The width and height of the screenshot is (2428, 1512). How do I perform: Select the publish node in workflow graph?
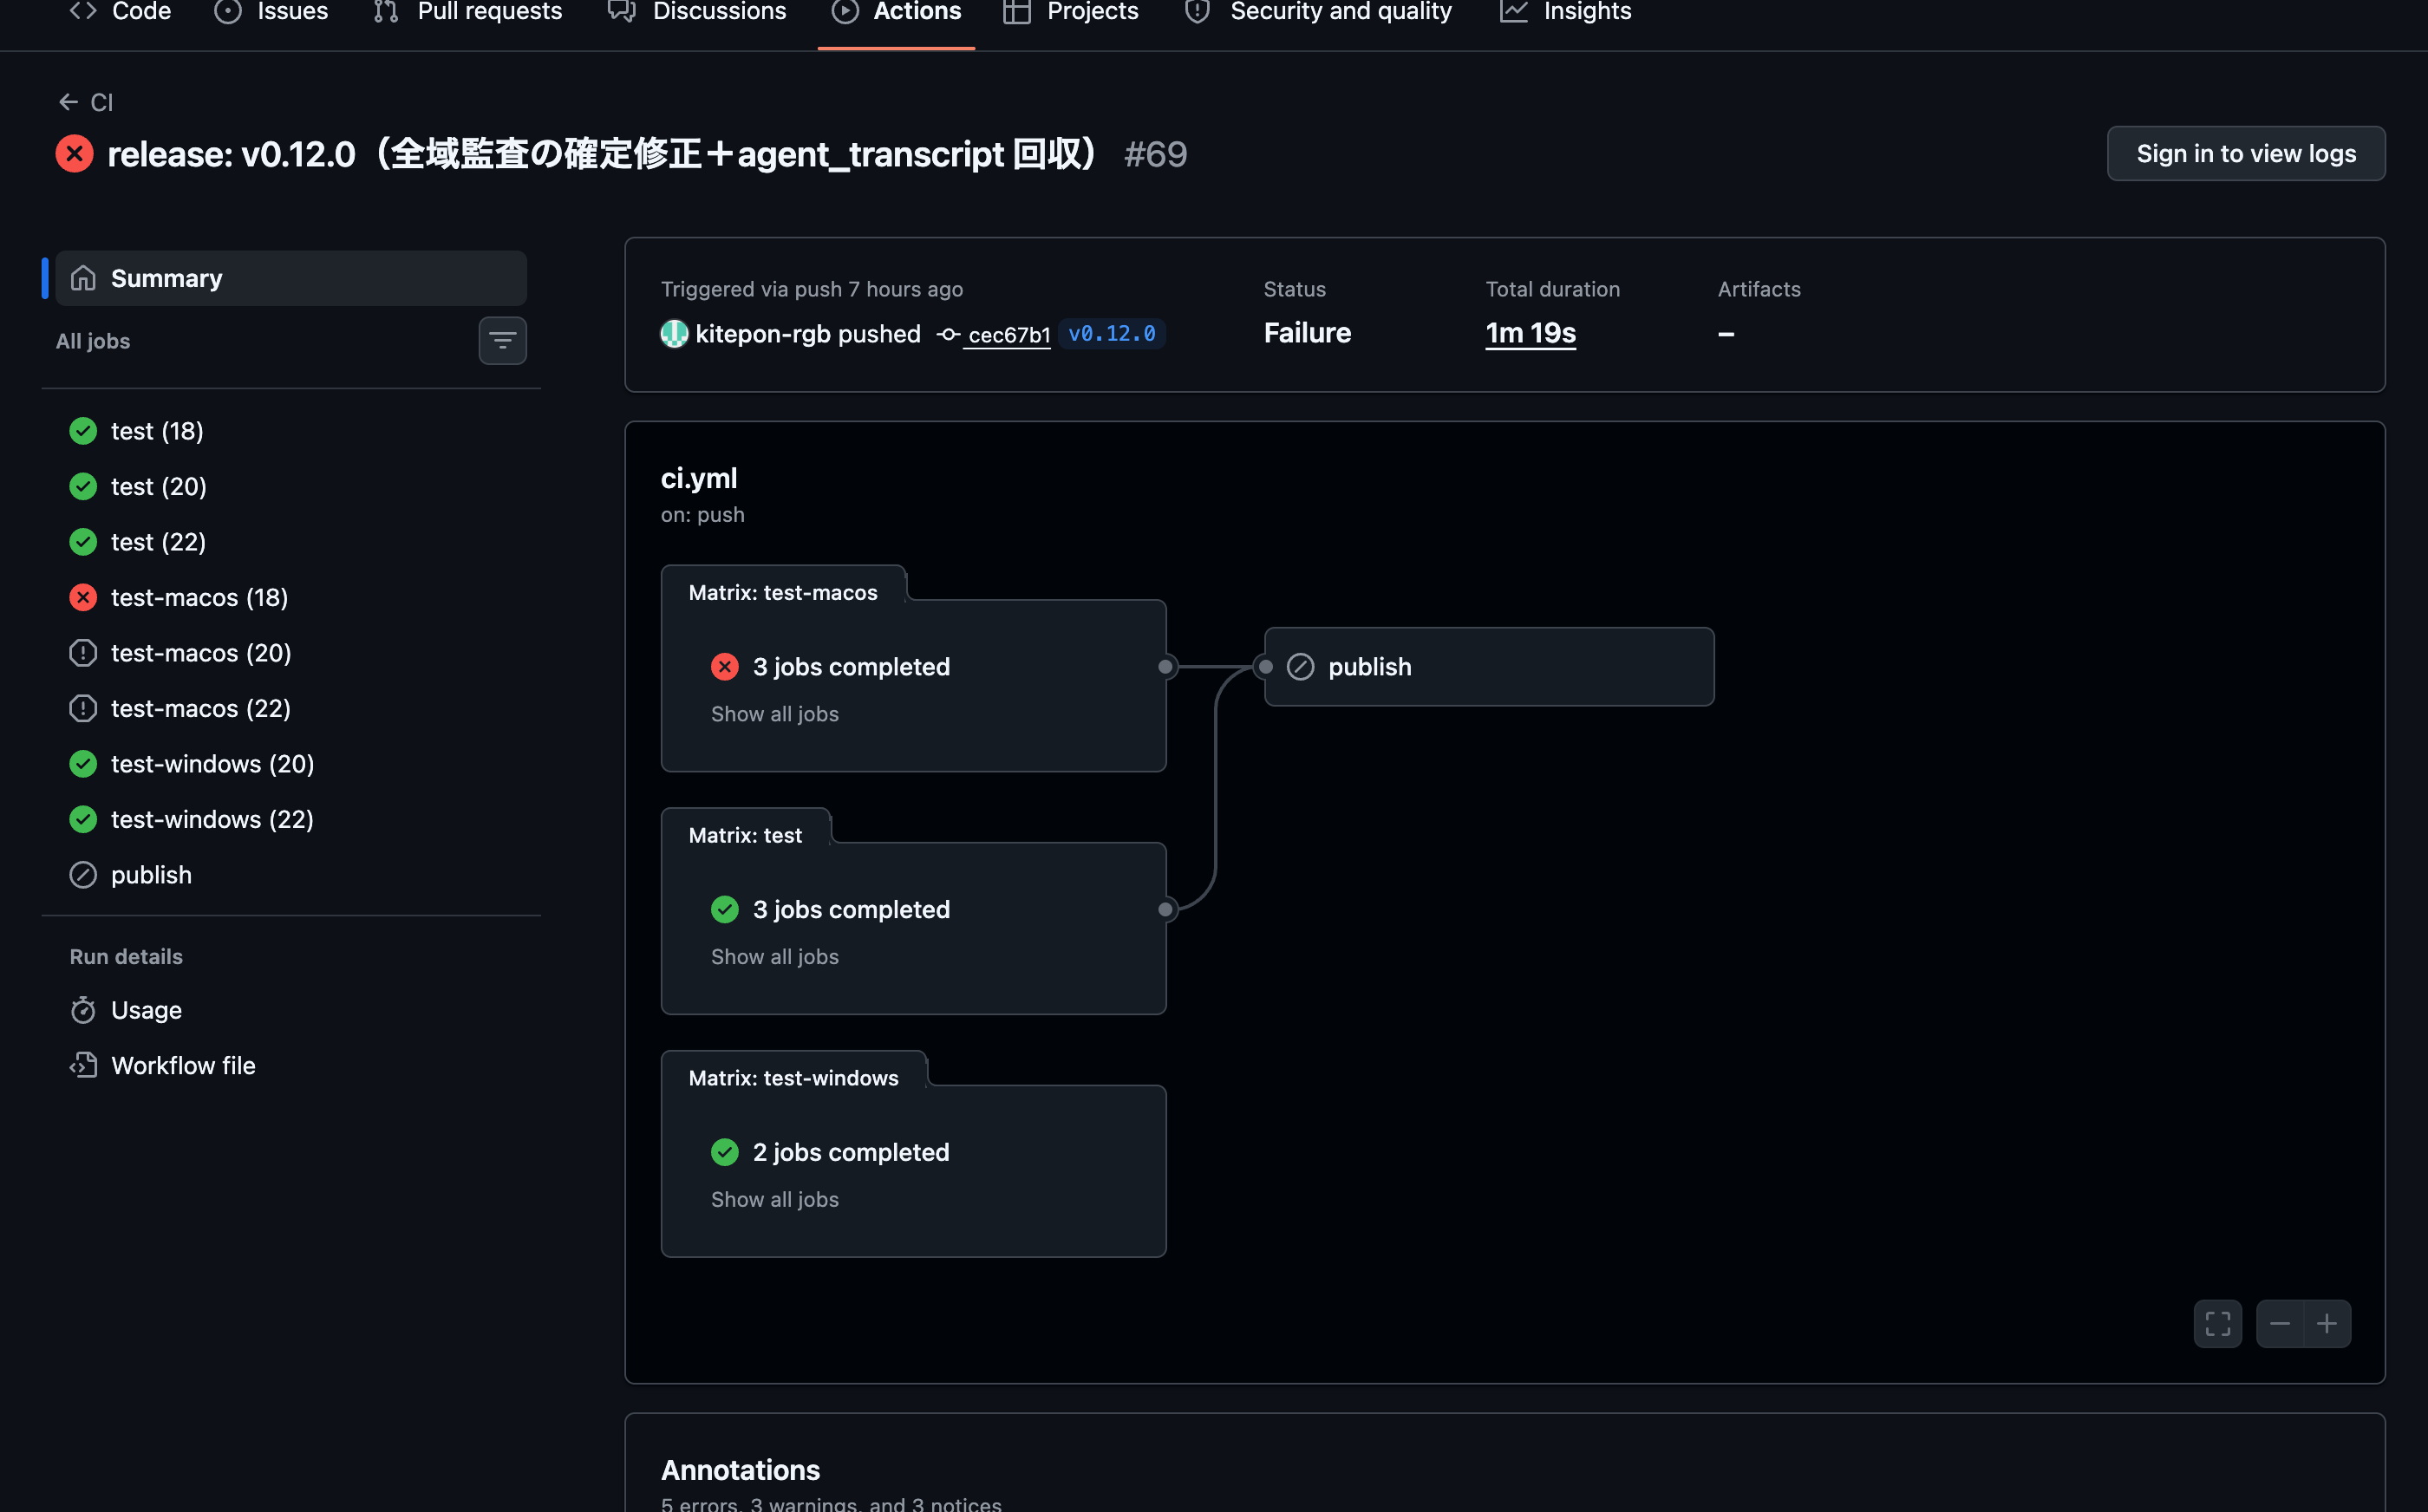[1489, 667]
